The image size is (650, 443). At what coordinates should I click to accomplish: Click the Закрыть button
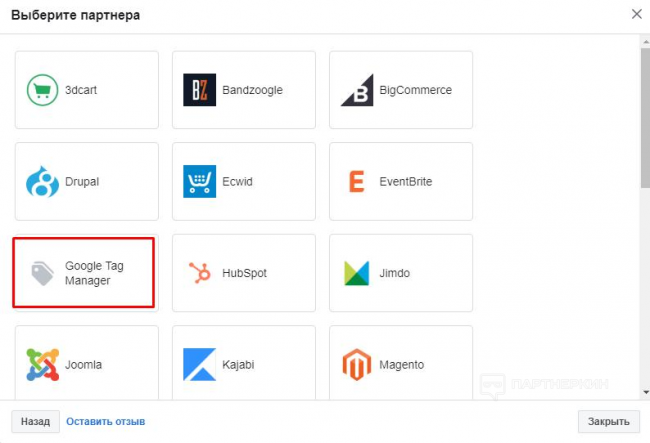[608, 421]
